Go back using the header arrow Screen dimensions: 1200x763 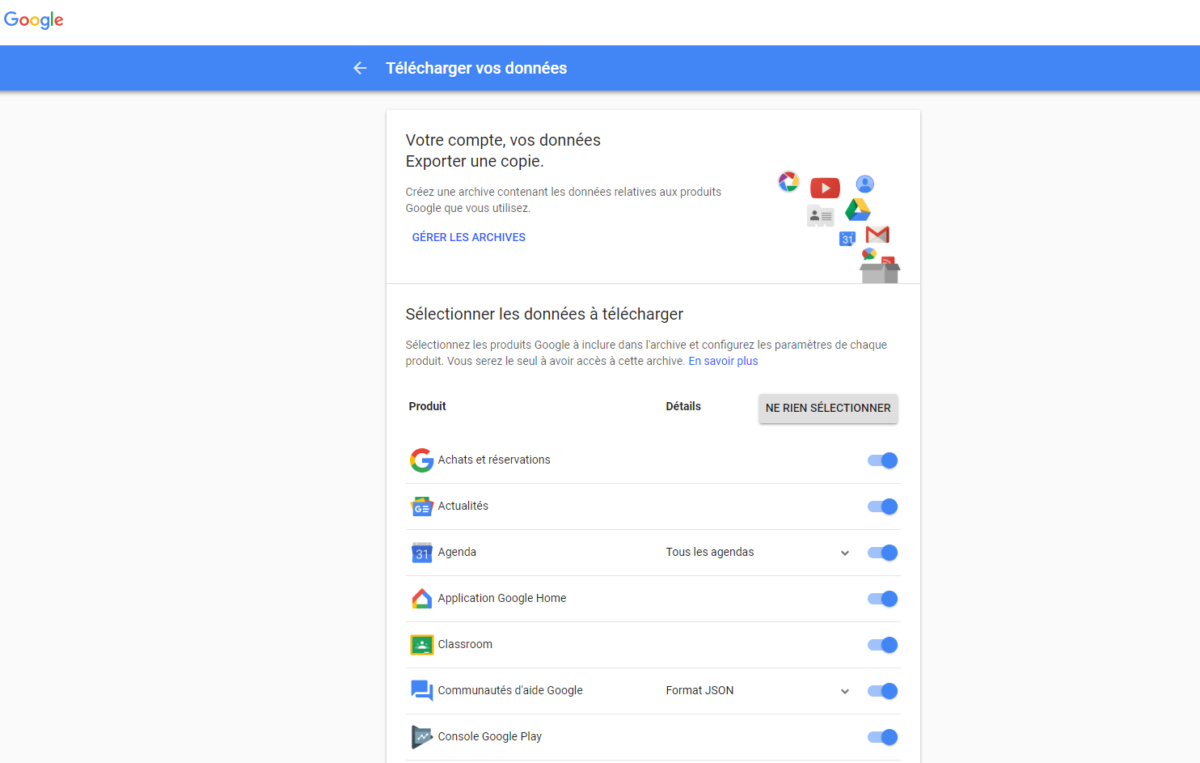[x=360, y=68]
